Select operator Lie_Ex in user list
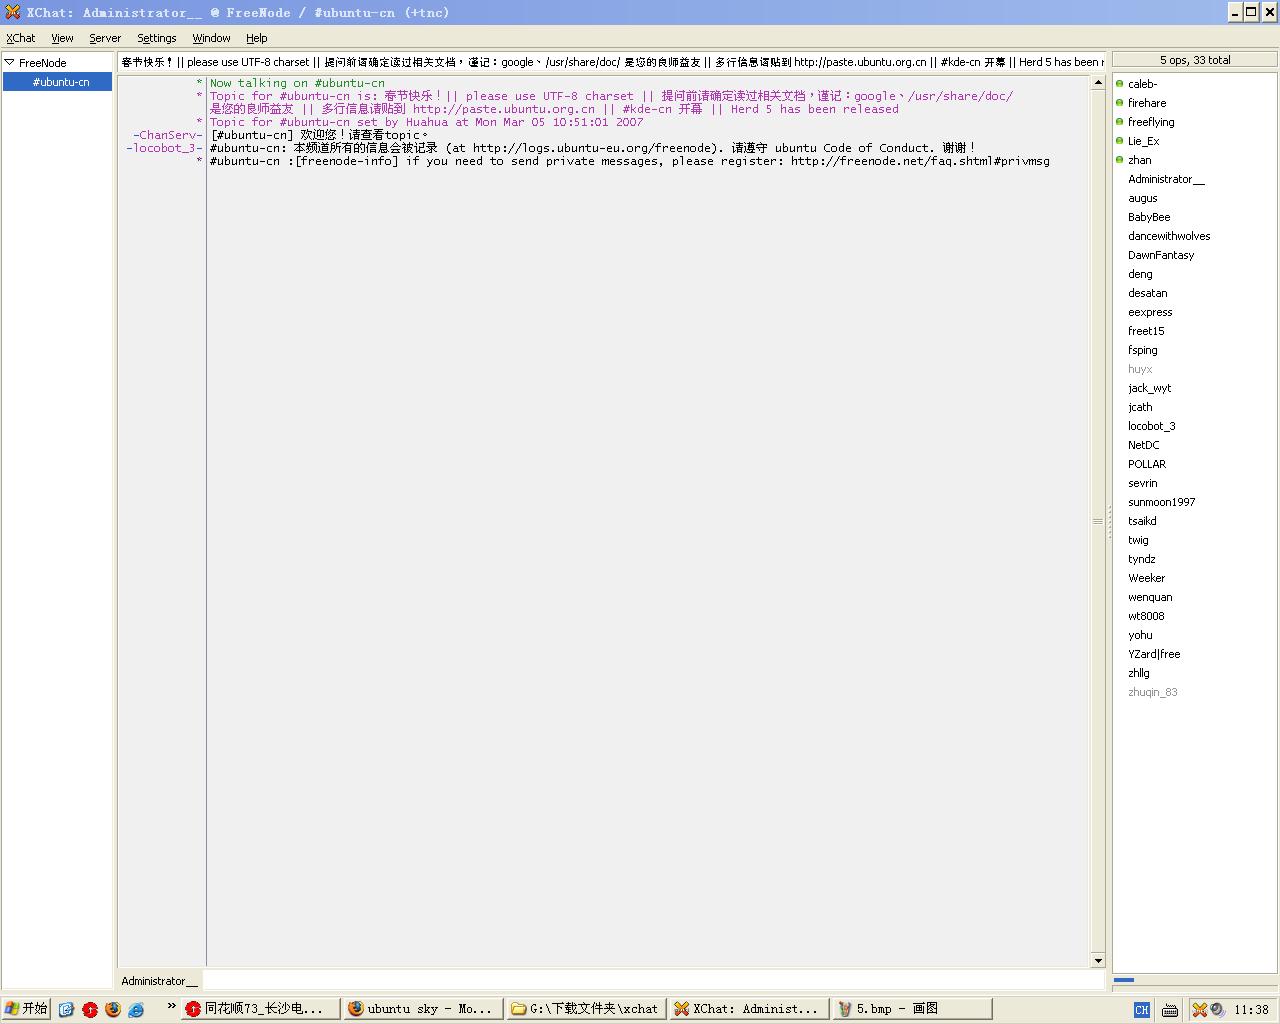 [x=1144, y=141]
